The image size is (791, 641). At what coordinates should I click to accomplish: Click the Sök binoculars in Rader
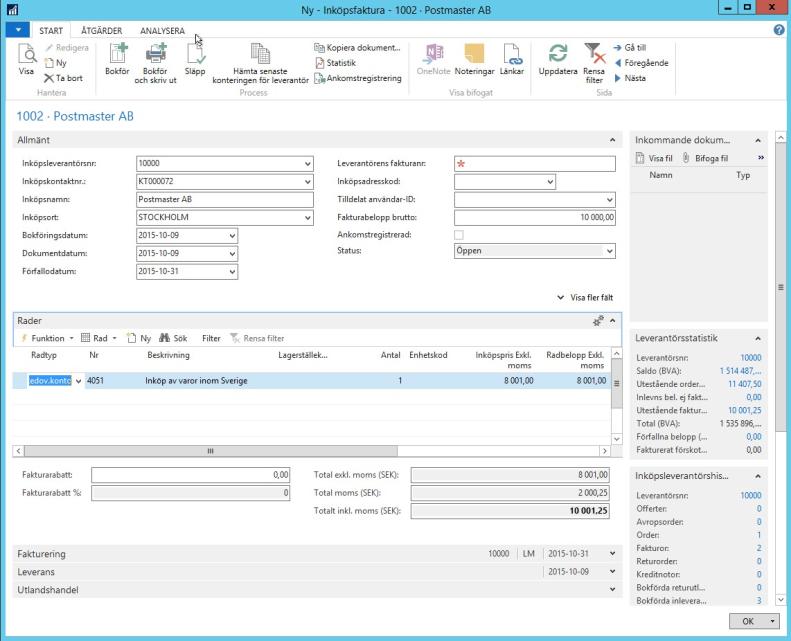coord(173,338)
